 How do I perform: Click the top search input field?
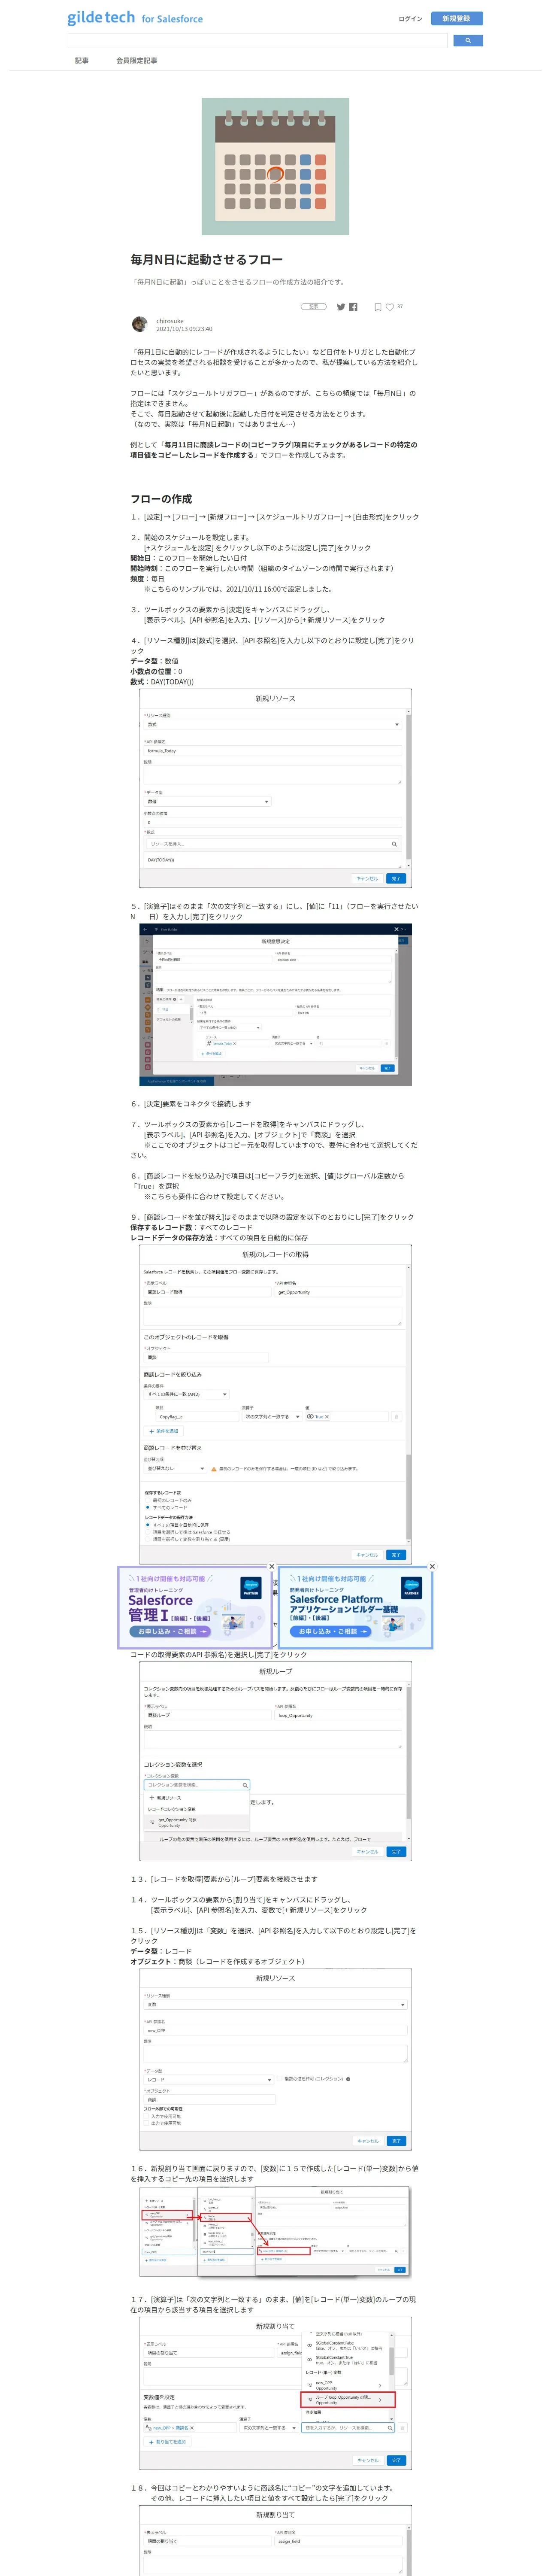click(x=257, y=41)
